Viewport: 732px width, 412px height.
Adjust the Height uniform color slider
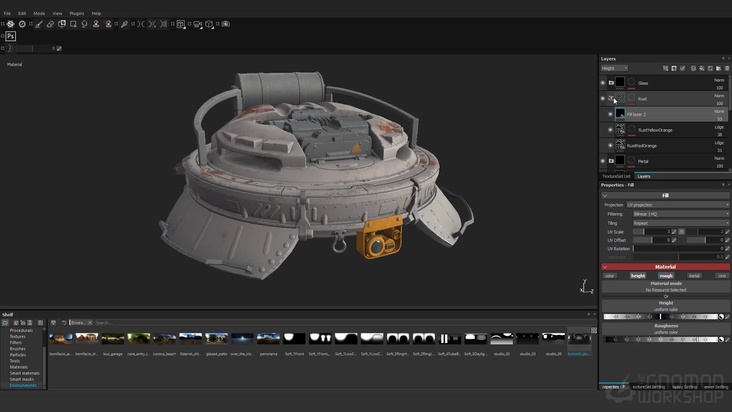pos(663,316)
